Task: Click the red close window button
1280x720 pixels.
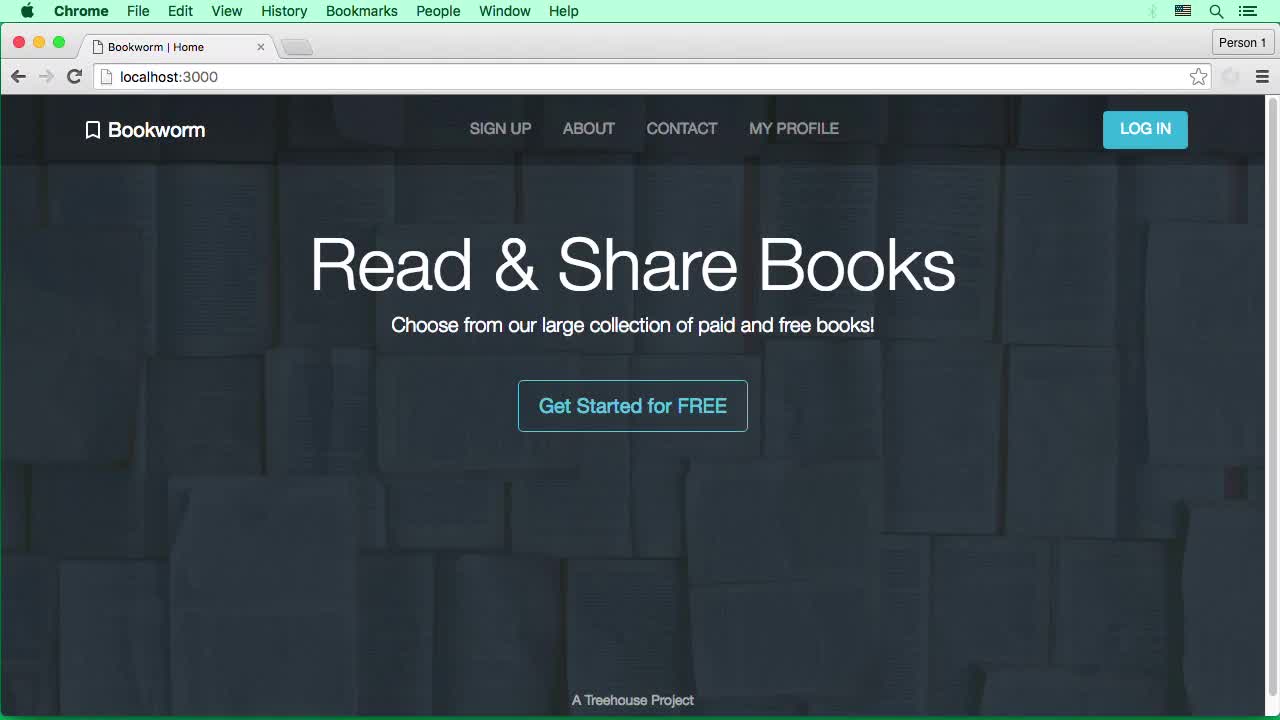Action: (x=19, y=42)
